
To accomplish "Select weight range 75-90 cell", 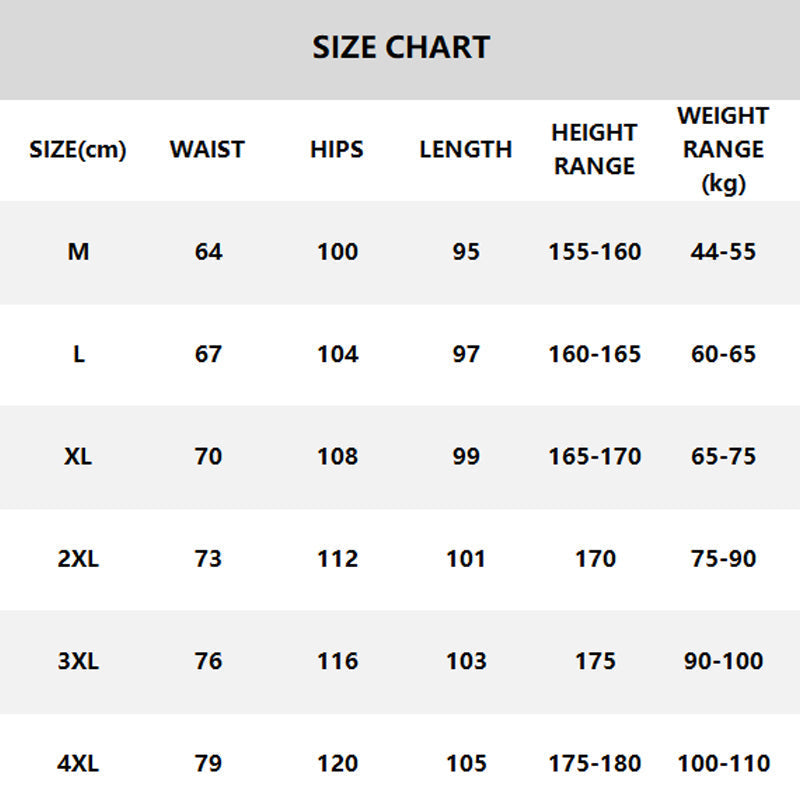I will 723,559.
